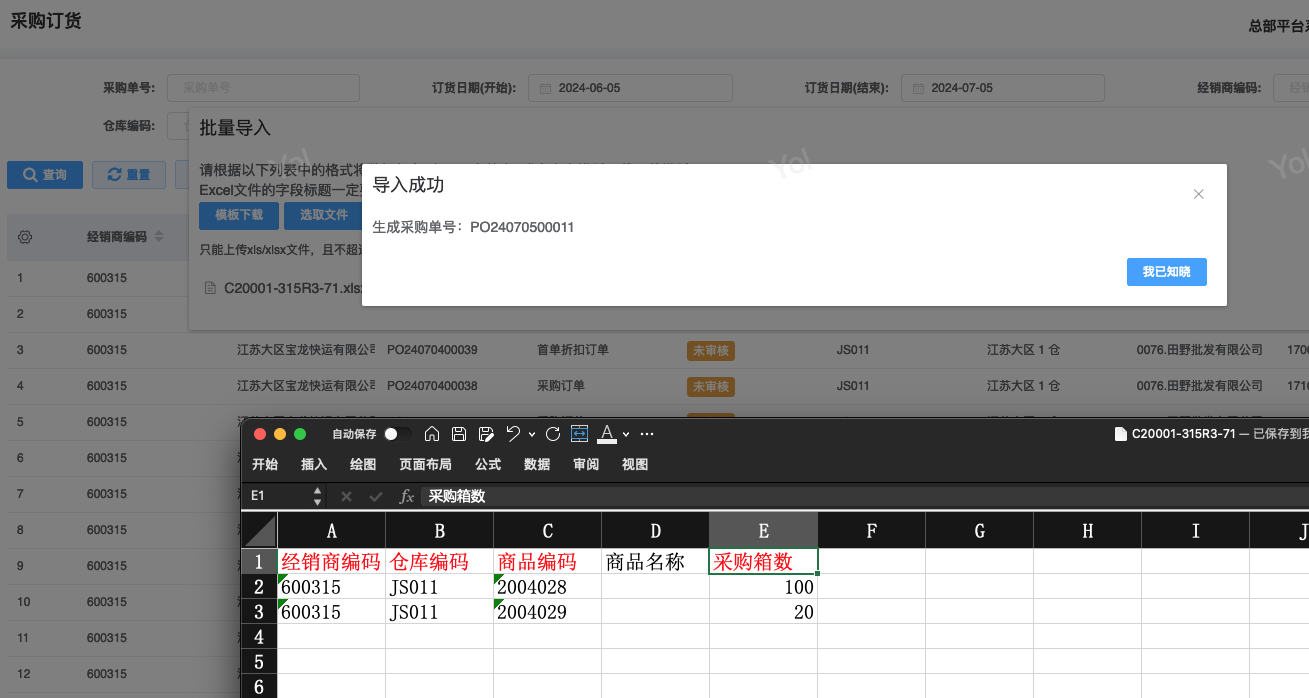Click the save icon in Excel toolbar
Image resolution: width=1309 pixels, height=698 pixels.
tap(459, 434)
